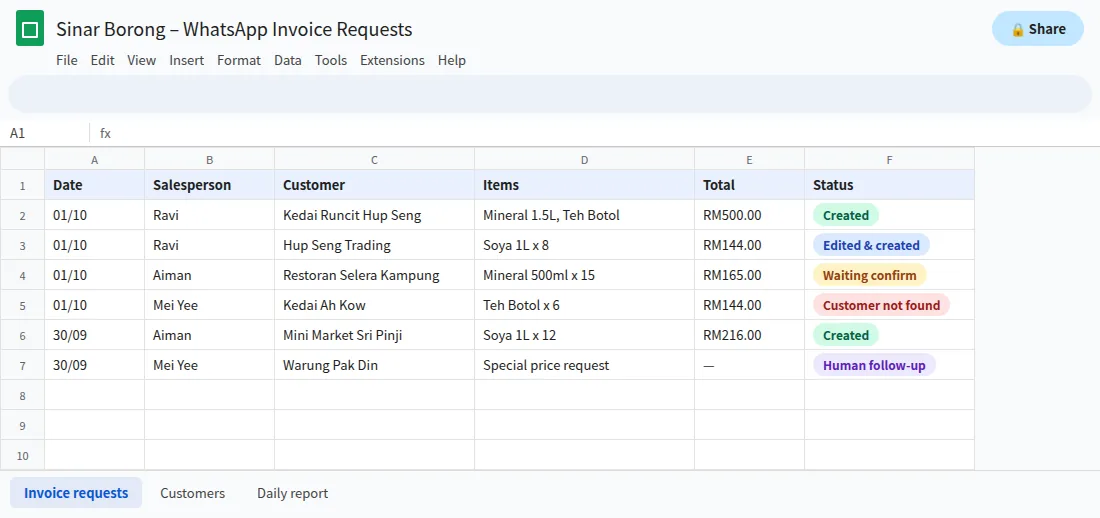
Task: Open the Data menu
Action: click(288, 60)
